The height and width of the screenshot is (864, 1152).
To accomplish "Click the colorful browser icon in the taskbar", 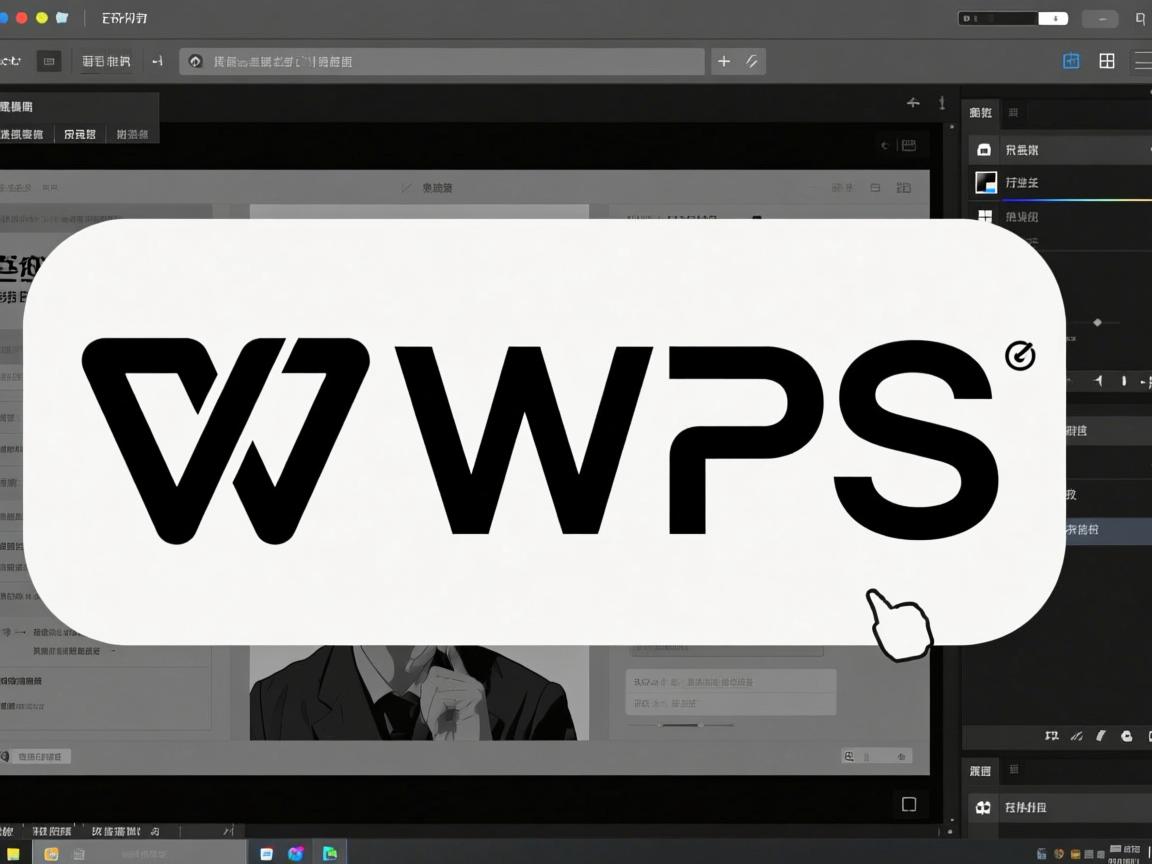I will (296, 853).
